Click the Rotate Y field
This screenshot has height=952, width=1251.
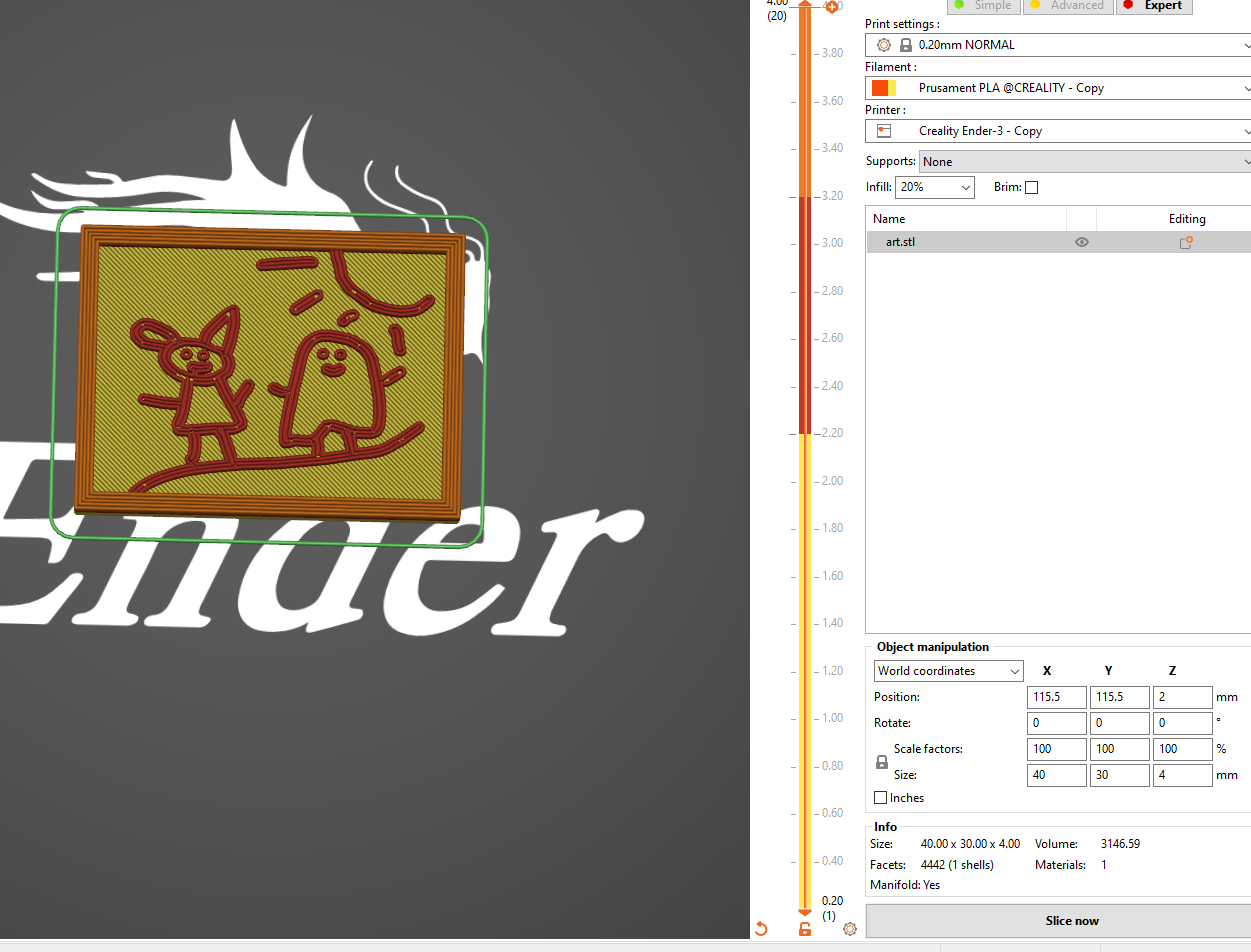click(1120, 723)
